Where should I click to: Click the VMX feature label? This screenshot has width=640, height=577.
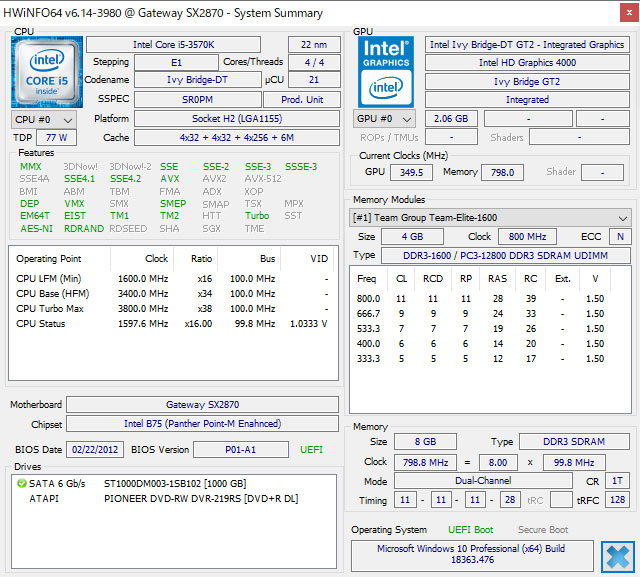74,204
